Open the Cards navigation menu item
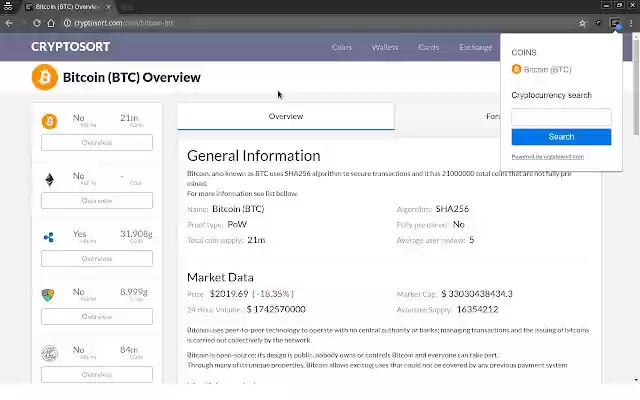Viewport: 640px width, 400px height. pyautogui.click(x=428, y=47)
